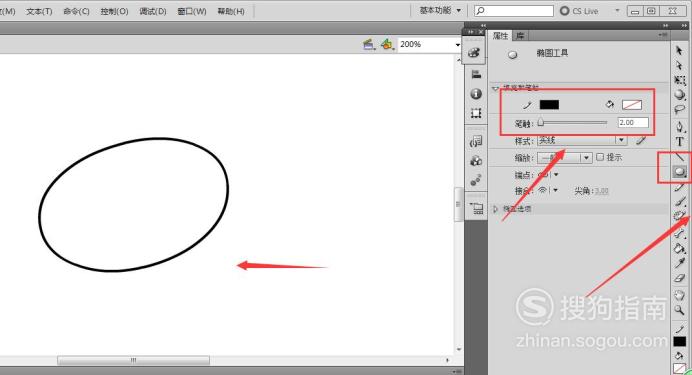Activate the Zoom magnifier tool
Screen dimensions: 692x375
point(679,311)
